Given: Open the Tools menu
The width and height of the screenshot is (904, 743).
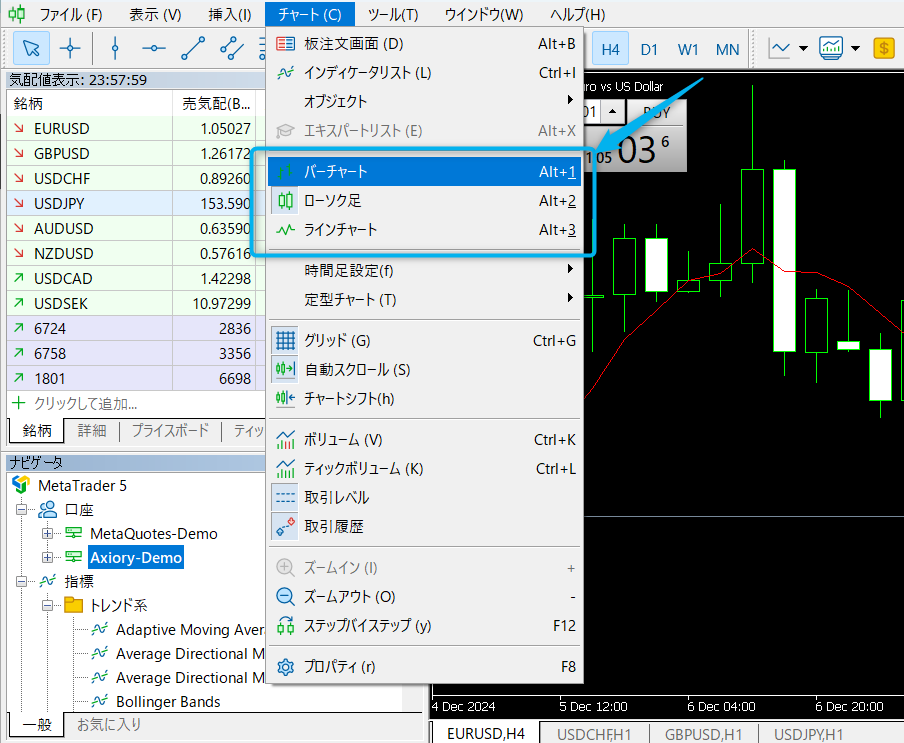Looking at the screenshot, I should [393, 14].
